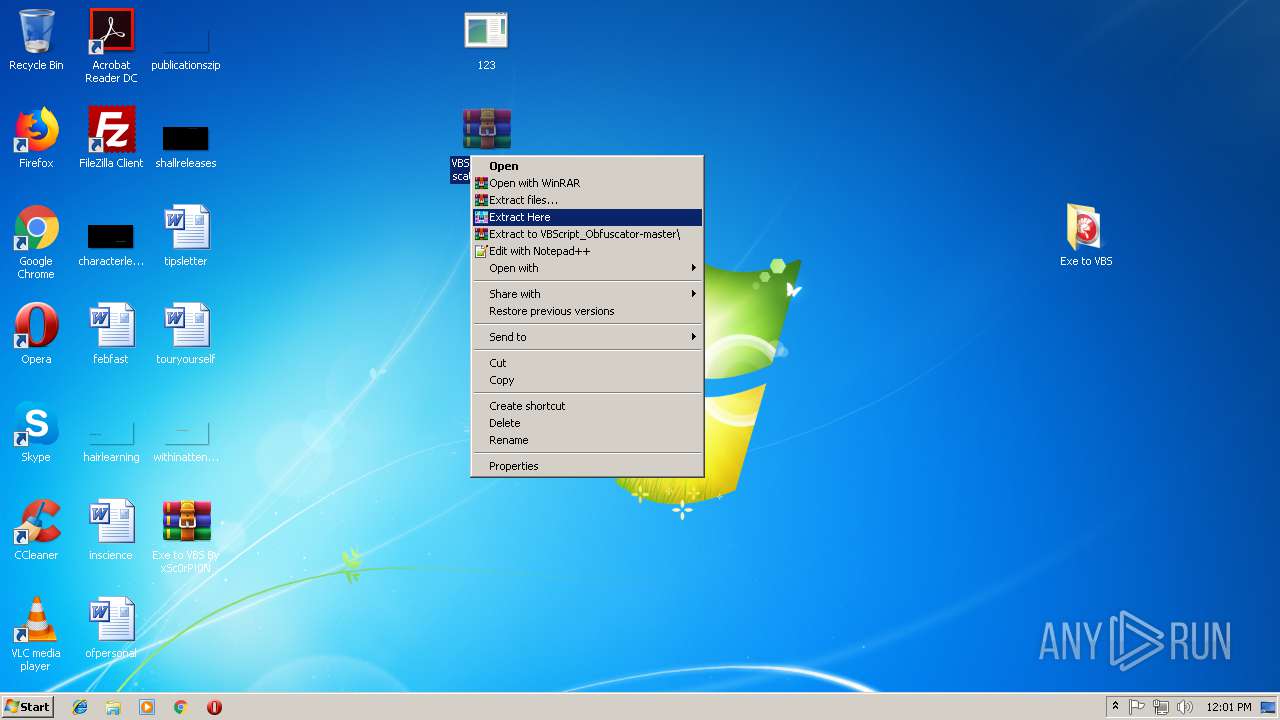Open the 12:01 PM clock
The image size is (1280, 720).
click(1229, 707)
